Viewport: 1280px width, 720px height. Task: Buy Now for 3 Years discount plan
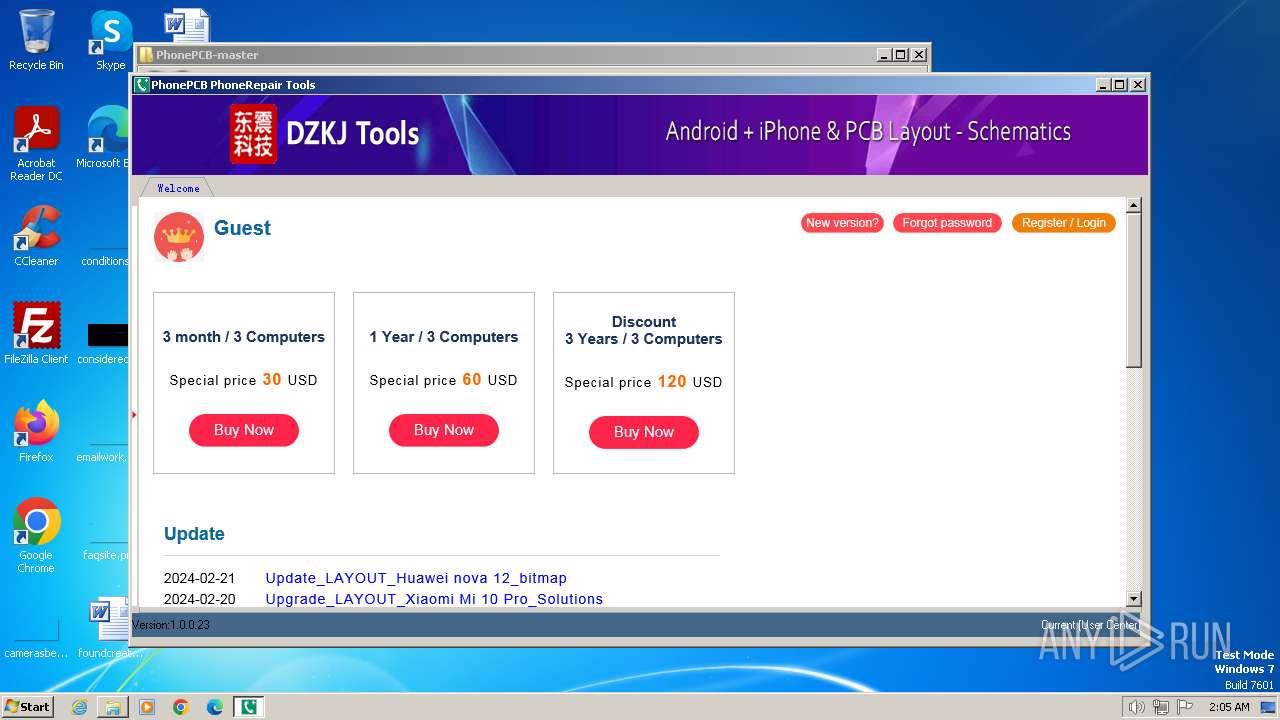tap(644, 432)
